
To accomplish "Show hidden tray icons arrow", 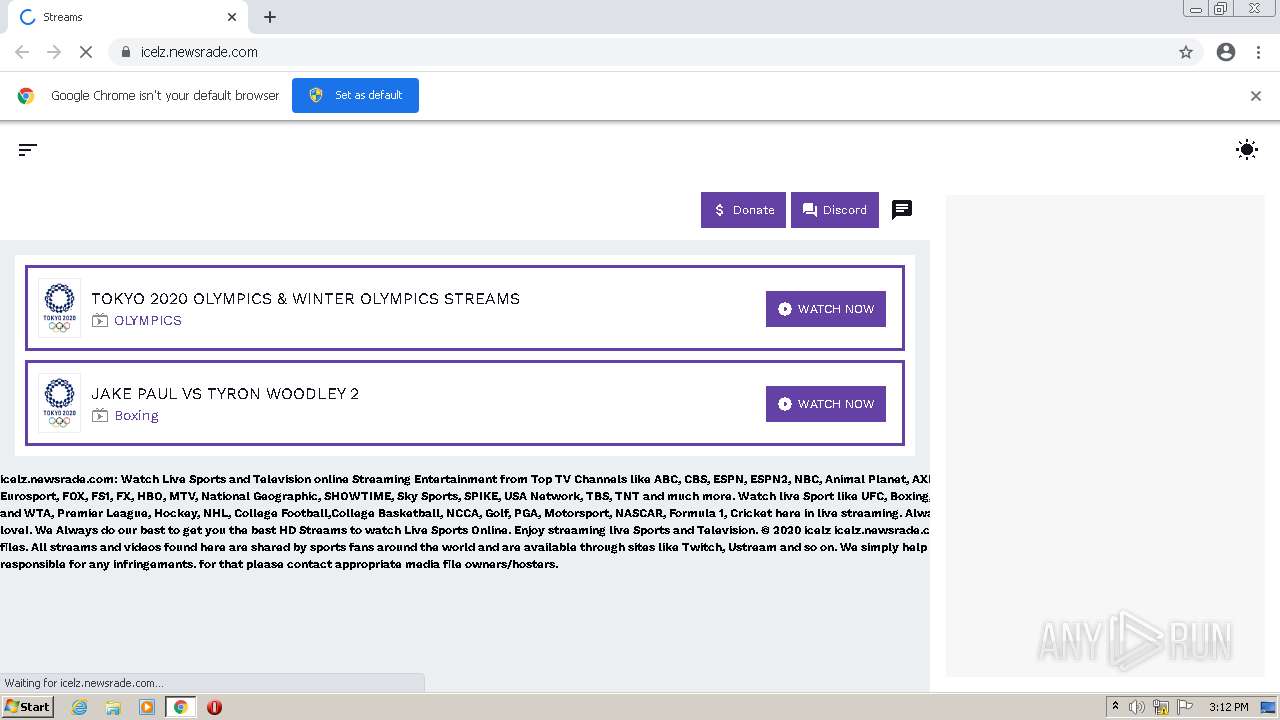I will [1115, 707].
